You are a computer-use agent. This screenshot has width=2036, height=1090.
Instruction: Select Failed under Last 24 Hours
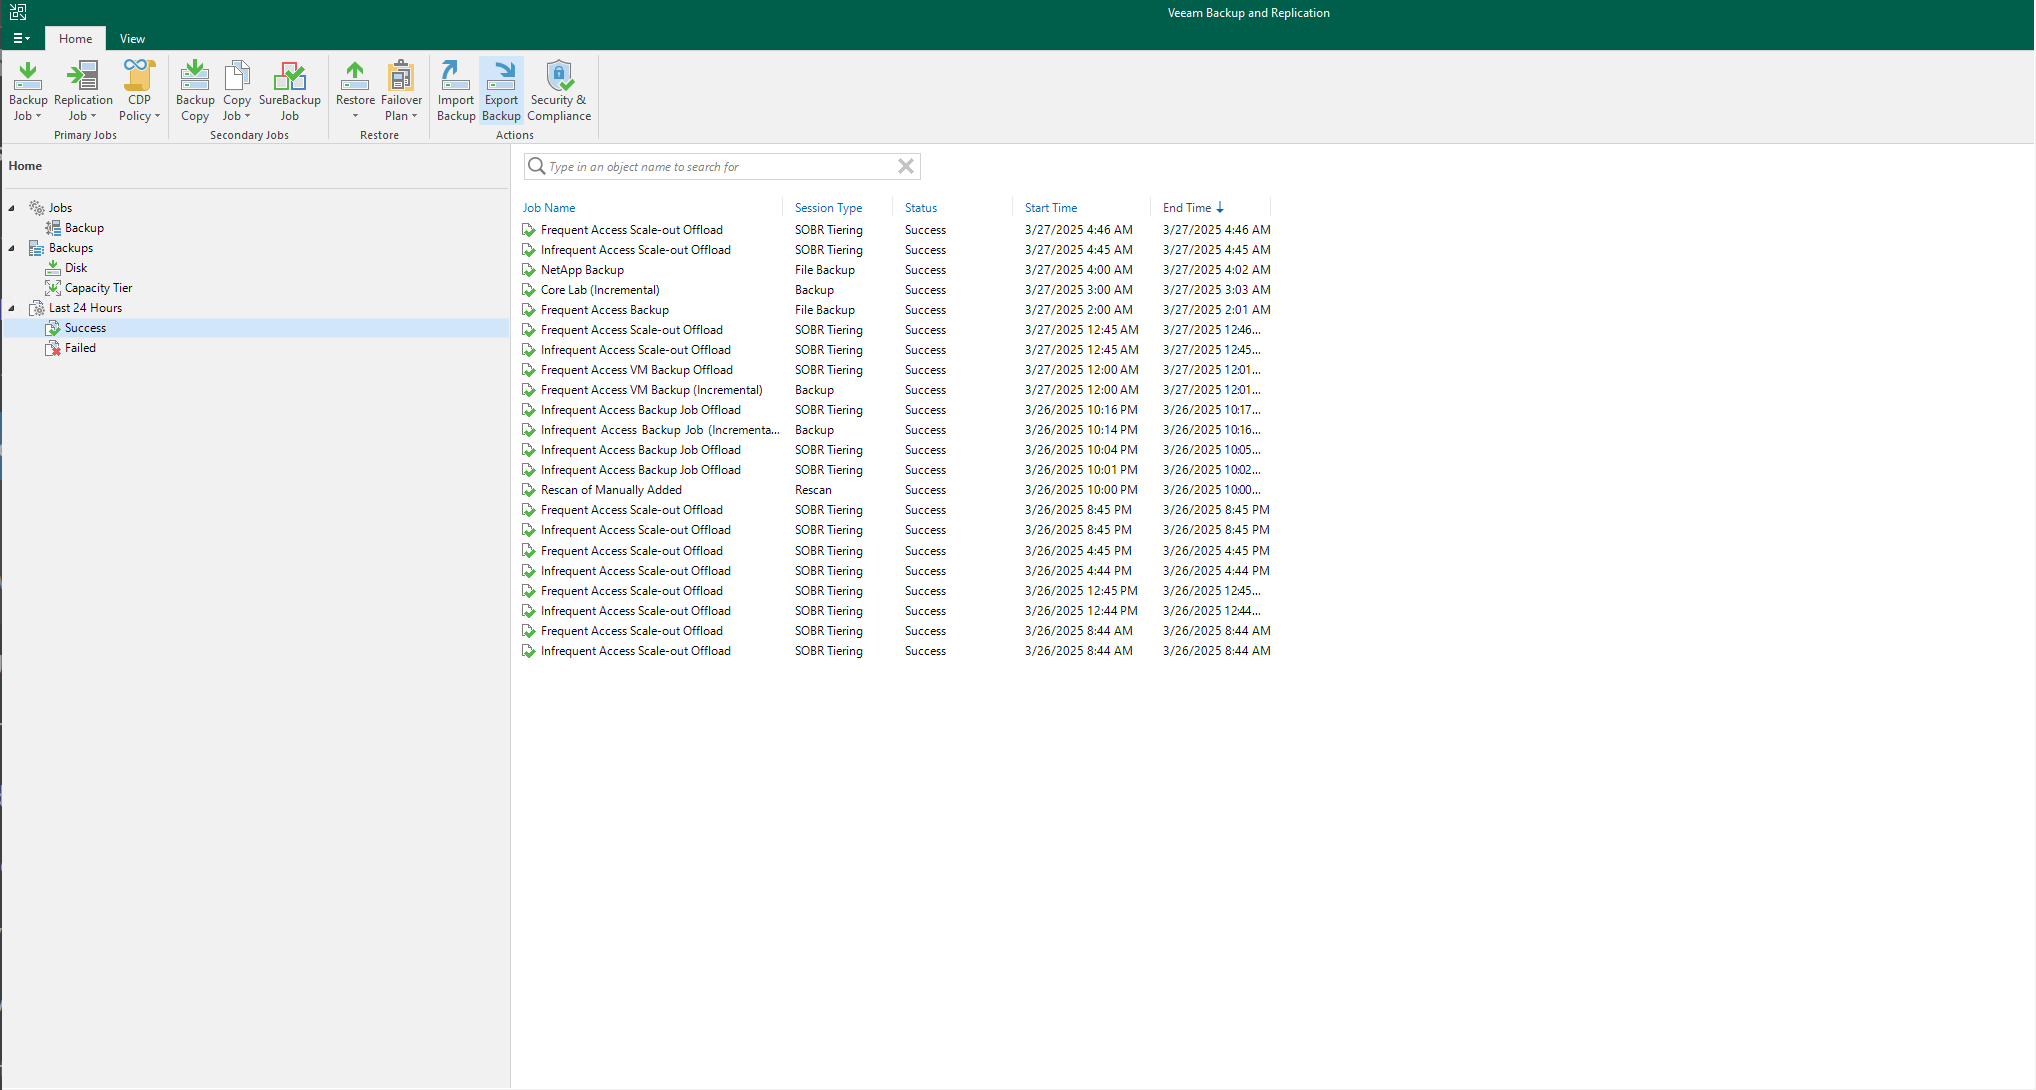pos(80,348)
